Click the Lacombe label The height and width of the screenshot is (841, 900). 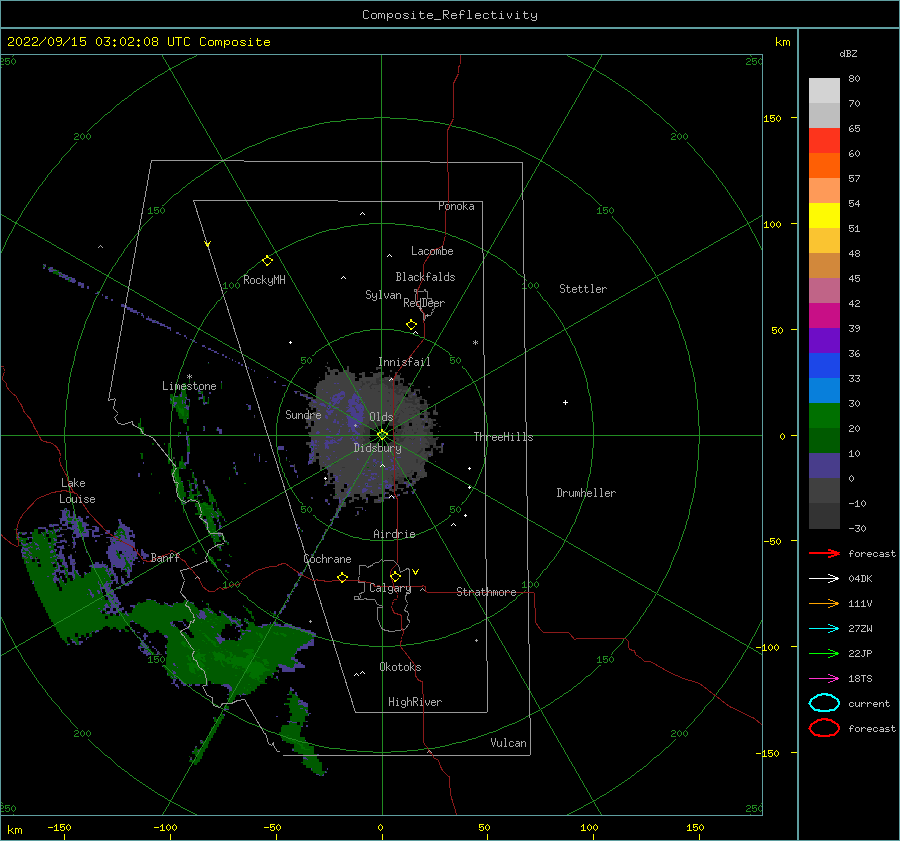coord(432,251)
